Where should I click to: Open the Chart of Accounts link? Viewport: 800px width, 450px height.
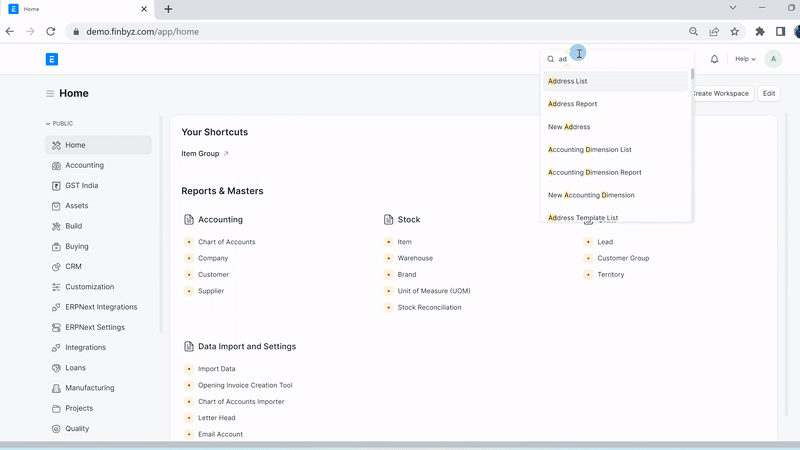226,242
